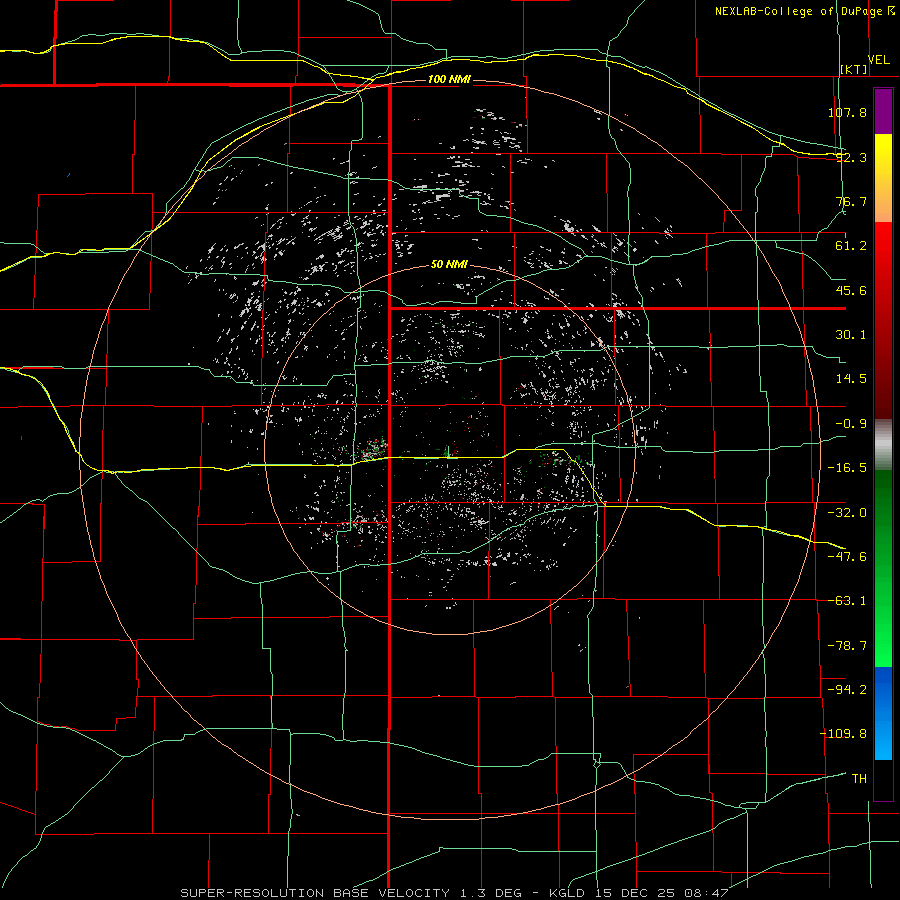Click the VEL legend title
The image size is (900, 900).
[x=878, y=60]
